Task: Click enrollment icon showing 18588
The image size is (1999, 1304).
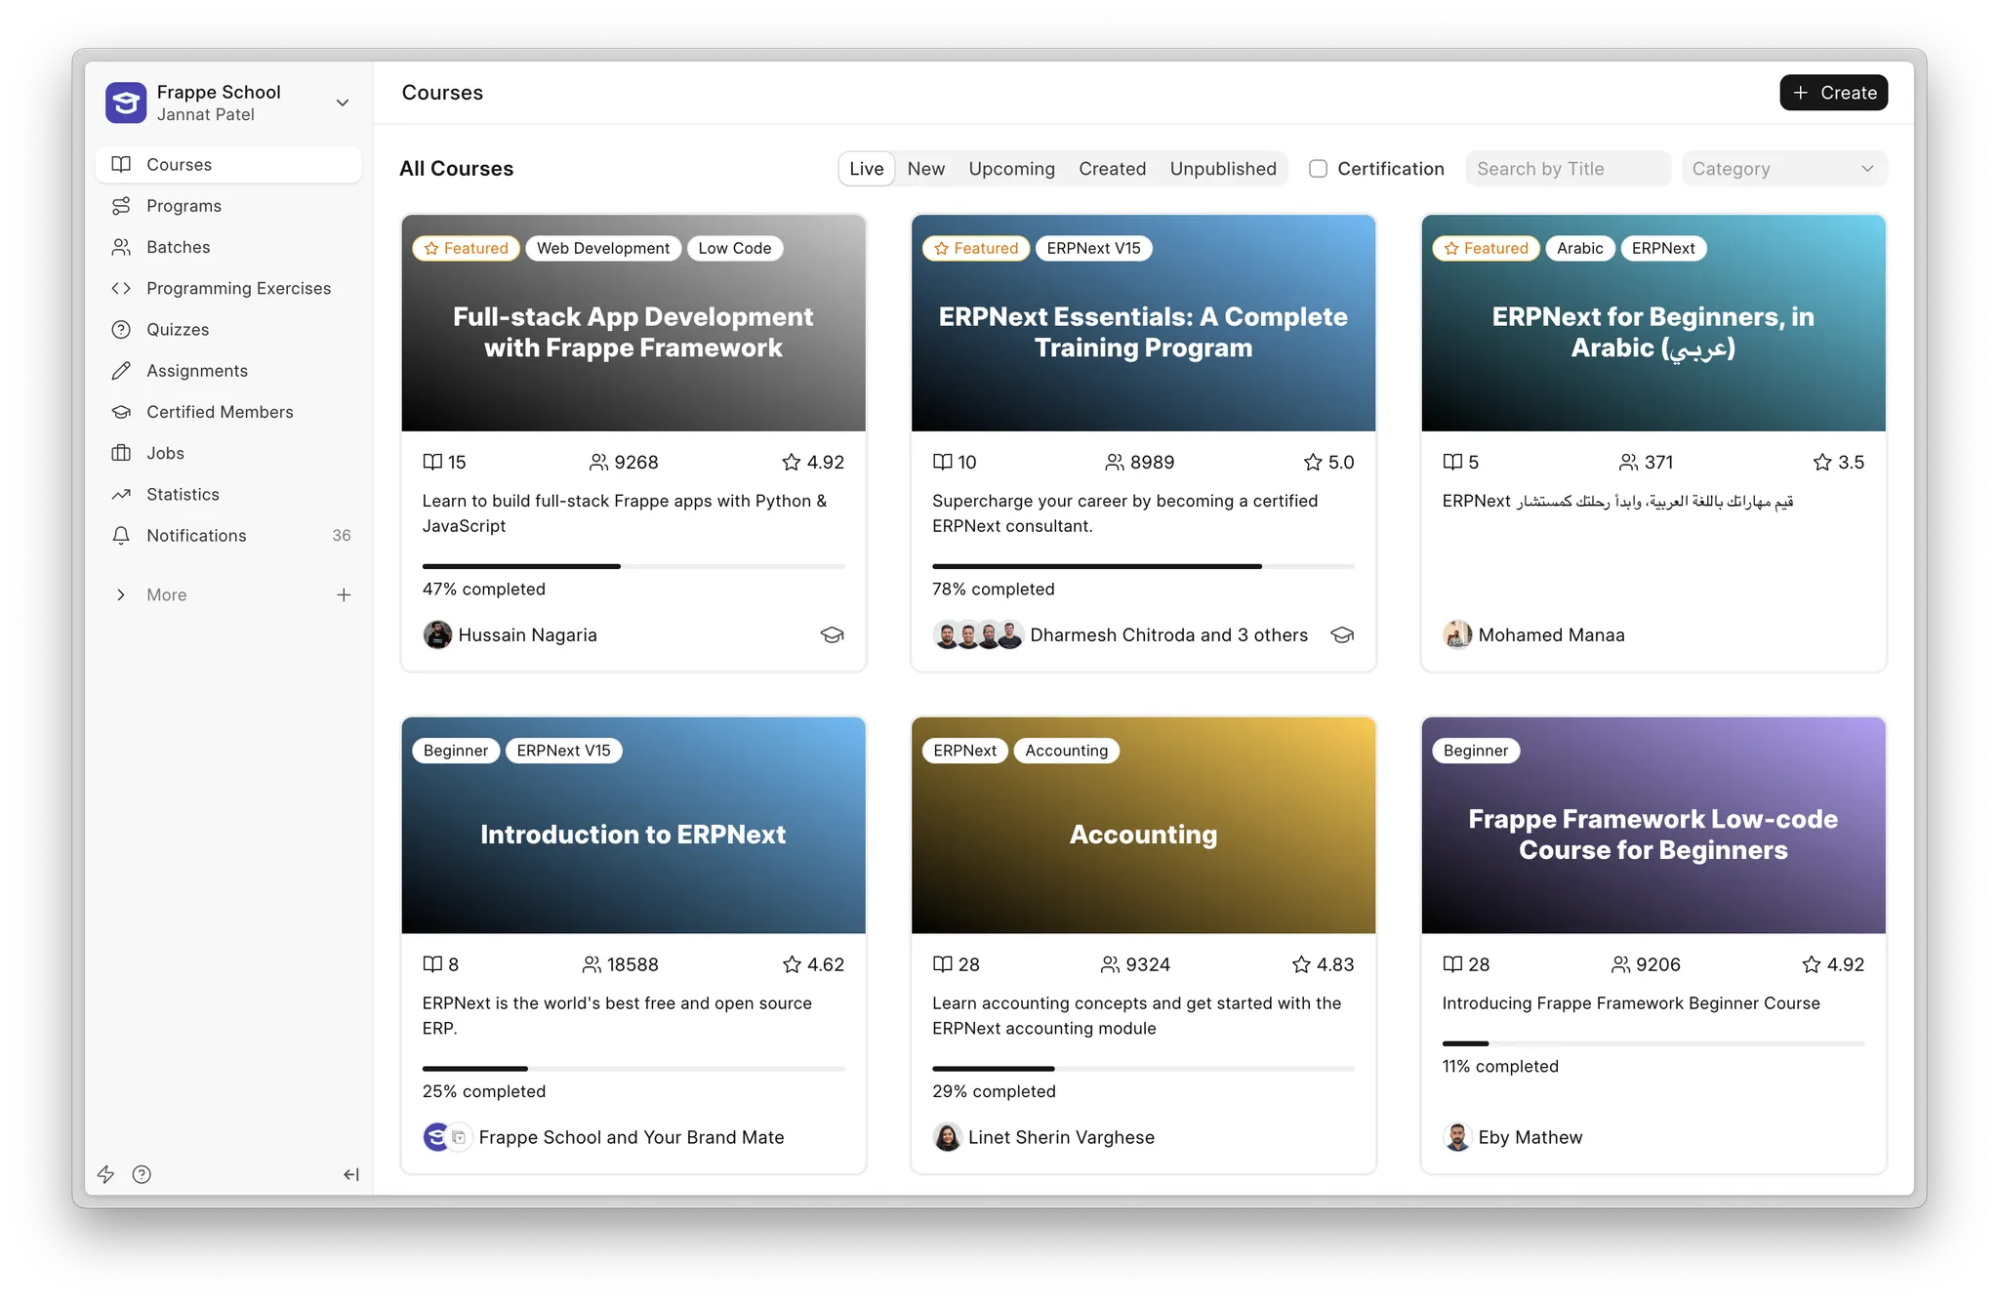Action: point(592,964)
